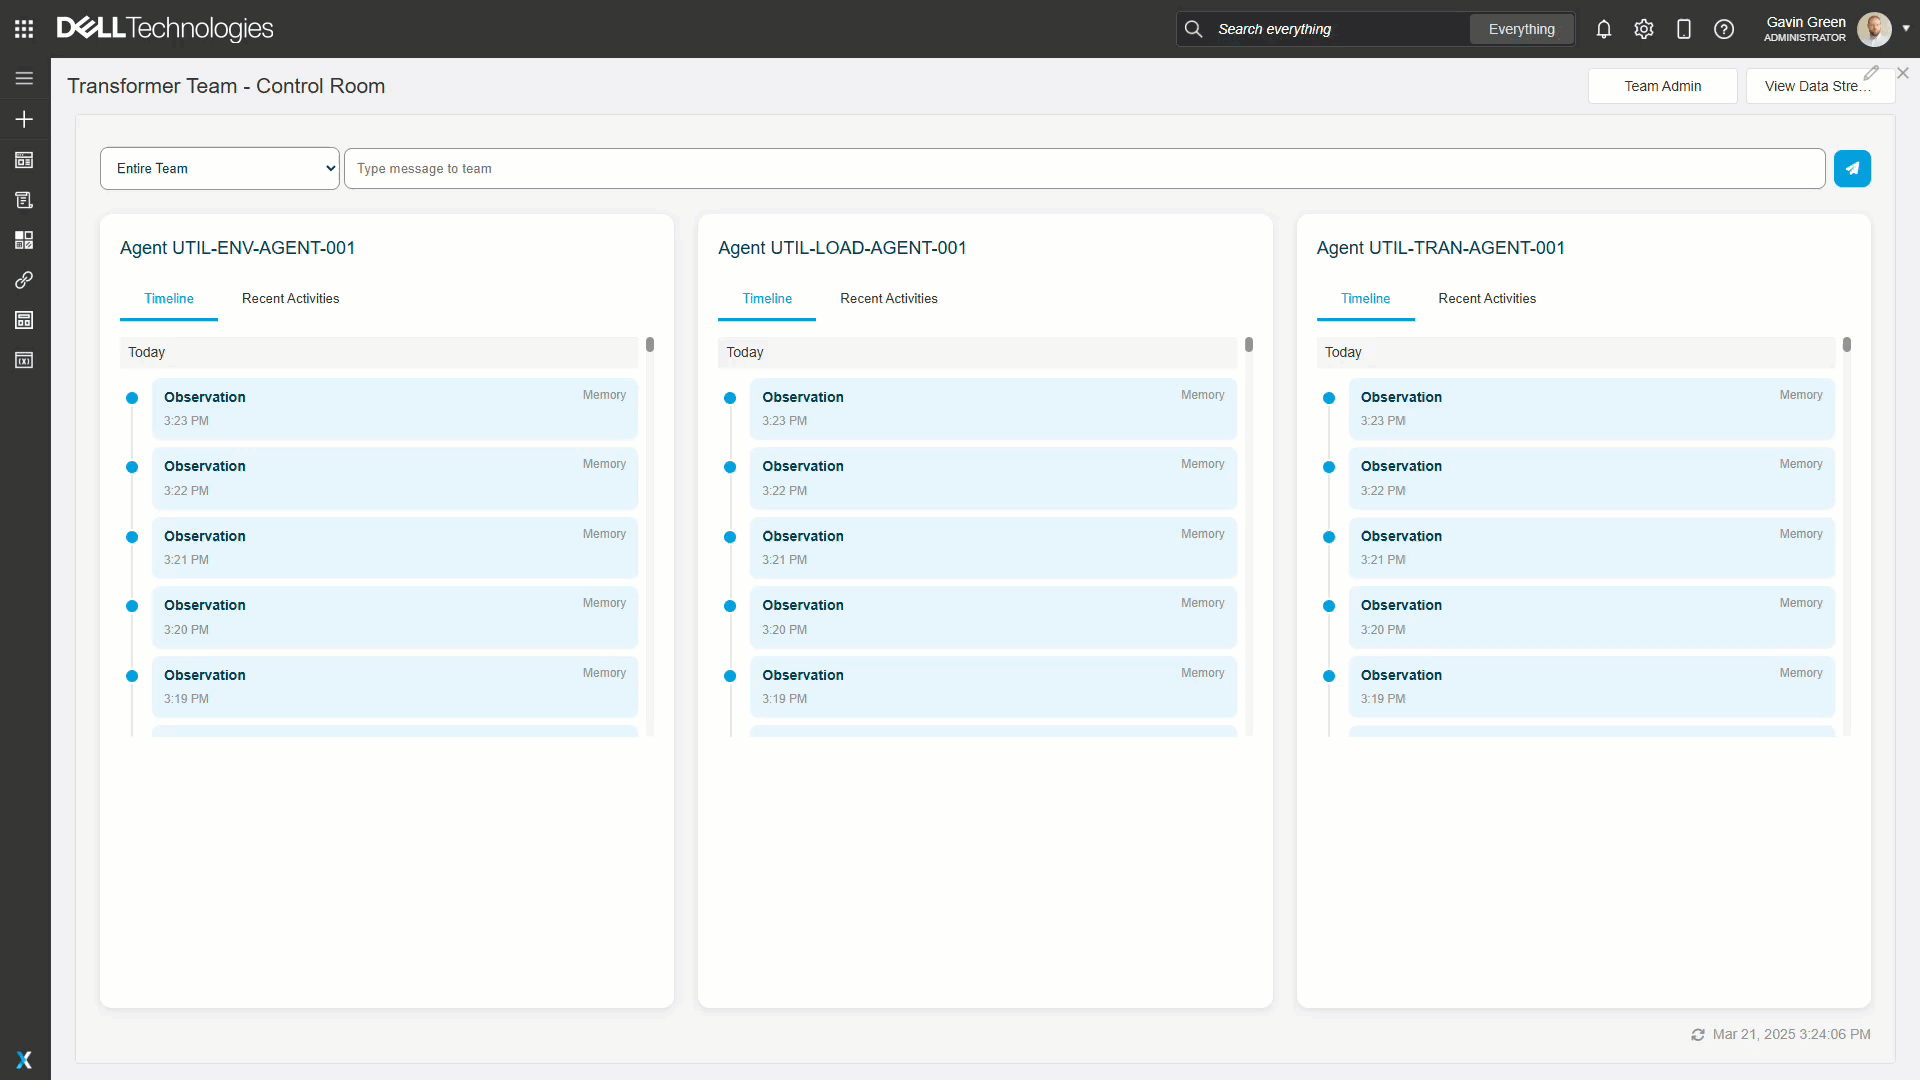Send team message with paper plane button

coord(1852,168)
